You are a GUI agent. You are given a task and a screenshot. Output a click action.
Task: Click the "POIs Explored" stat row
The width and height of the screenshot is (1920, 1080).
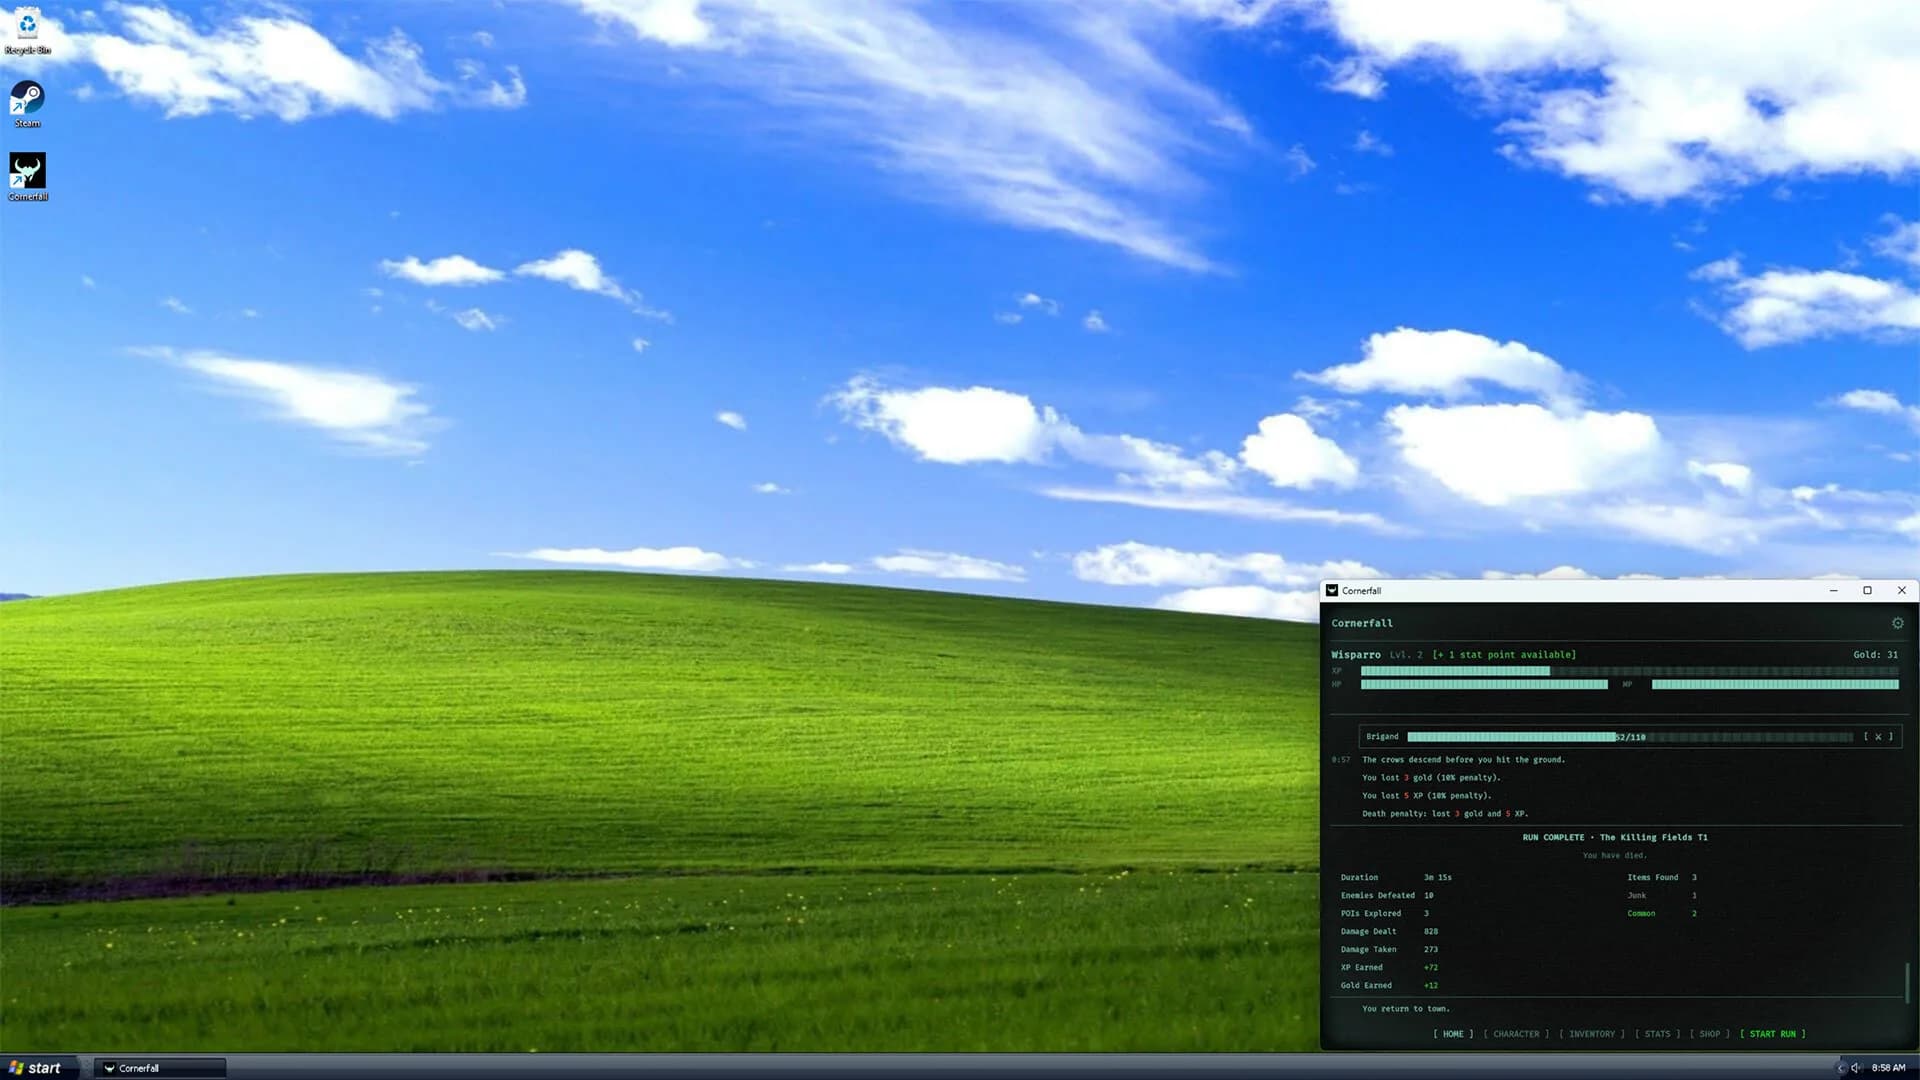pos(1385,914)
